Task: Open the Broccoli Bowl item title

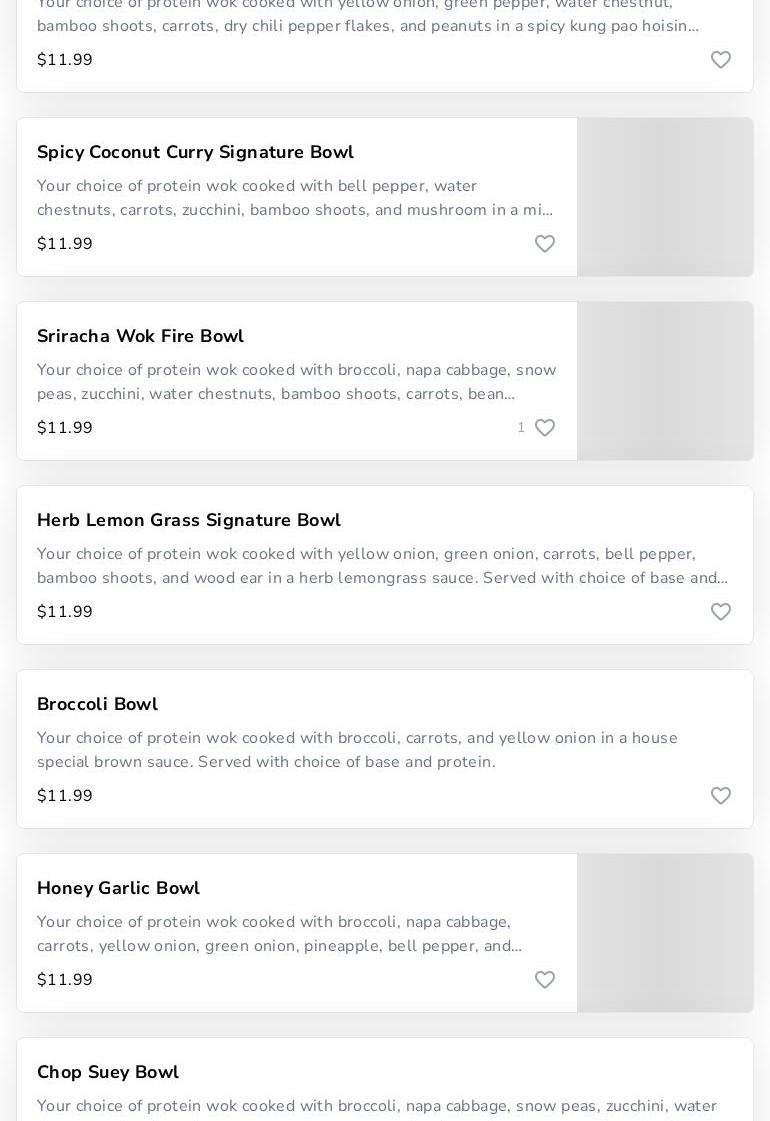Action: (97, 704)
